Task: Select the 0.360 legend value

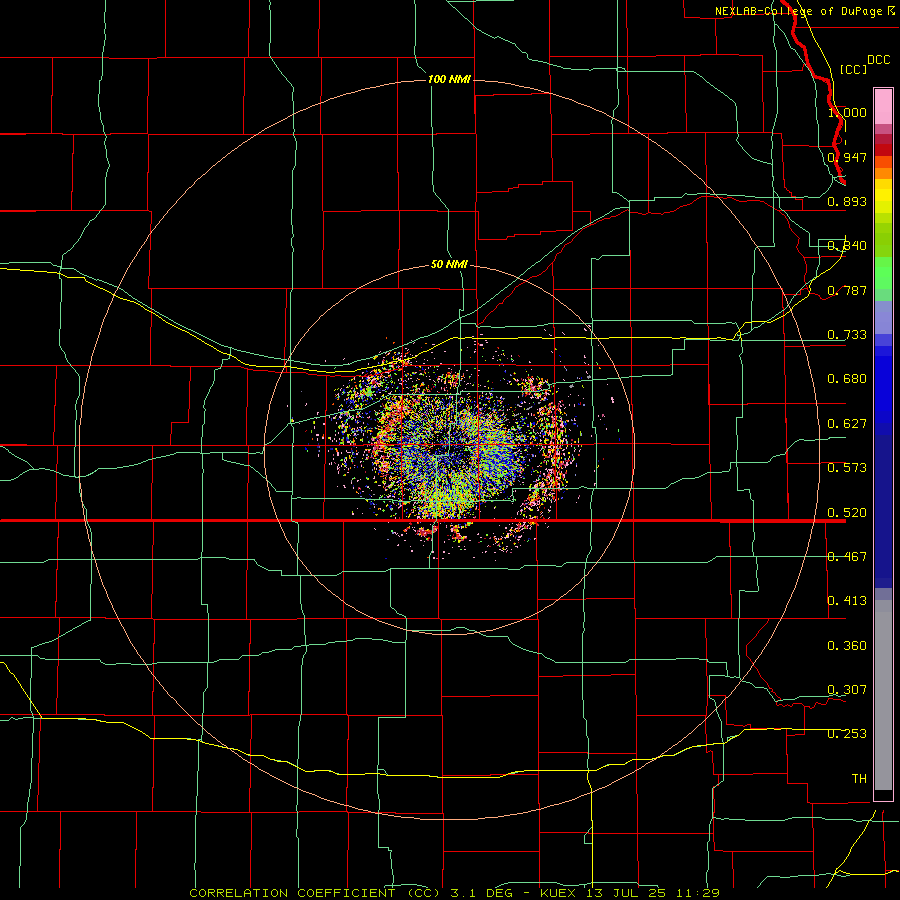Action: tap(847, 646)
